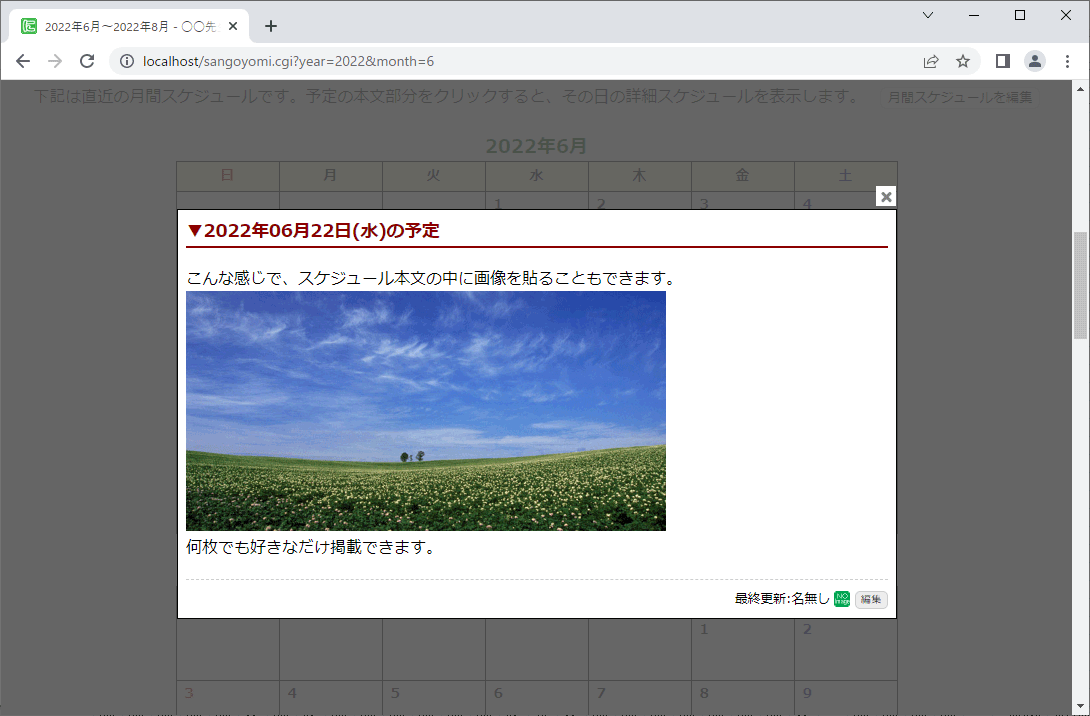Viewport: 1090px width, 716px height.
Task: Open a new browser tab
Action: tap(271, 26)
